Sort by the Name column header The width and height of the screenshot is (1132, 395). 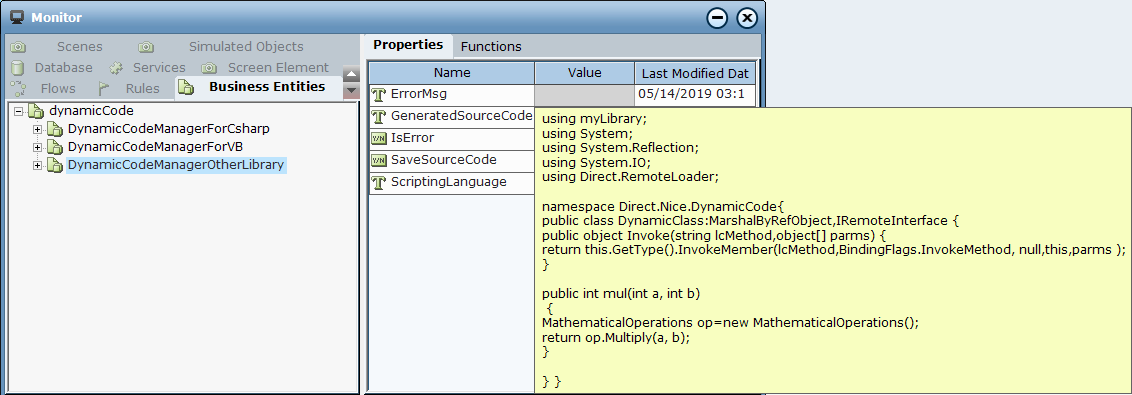point(452,73)
